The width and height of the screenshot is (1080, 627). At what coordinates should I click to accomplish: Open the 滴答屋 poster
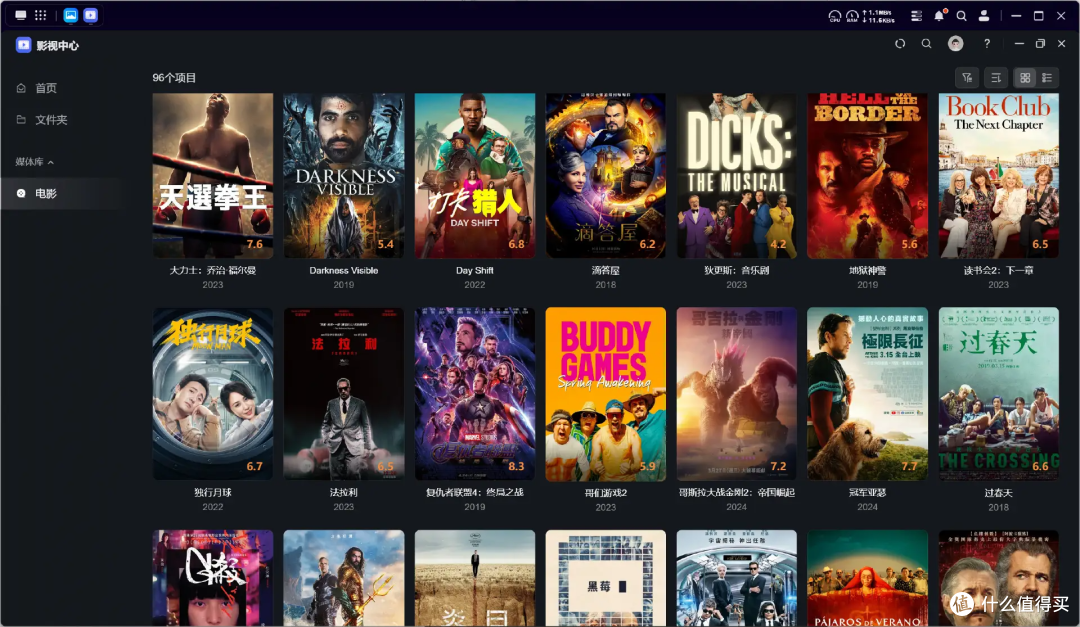[x=605, y=176]
